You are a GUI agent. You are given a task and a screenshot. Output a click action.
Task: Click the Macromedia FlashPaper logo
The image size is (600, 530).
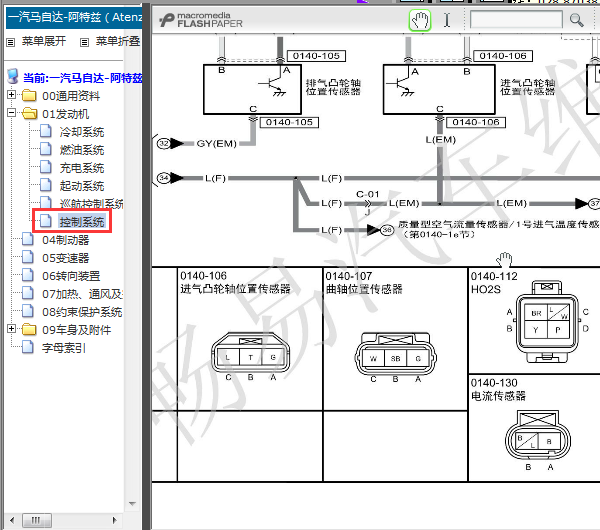(x=201, y=20)
